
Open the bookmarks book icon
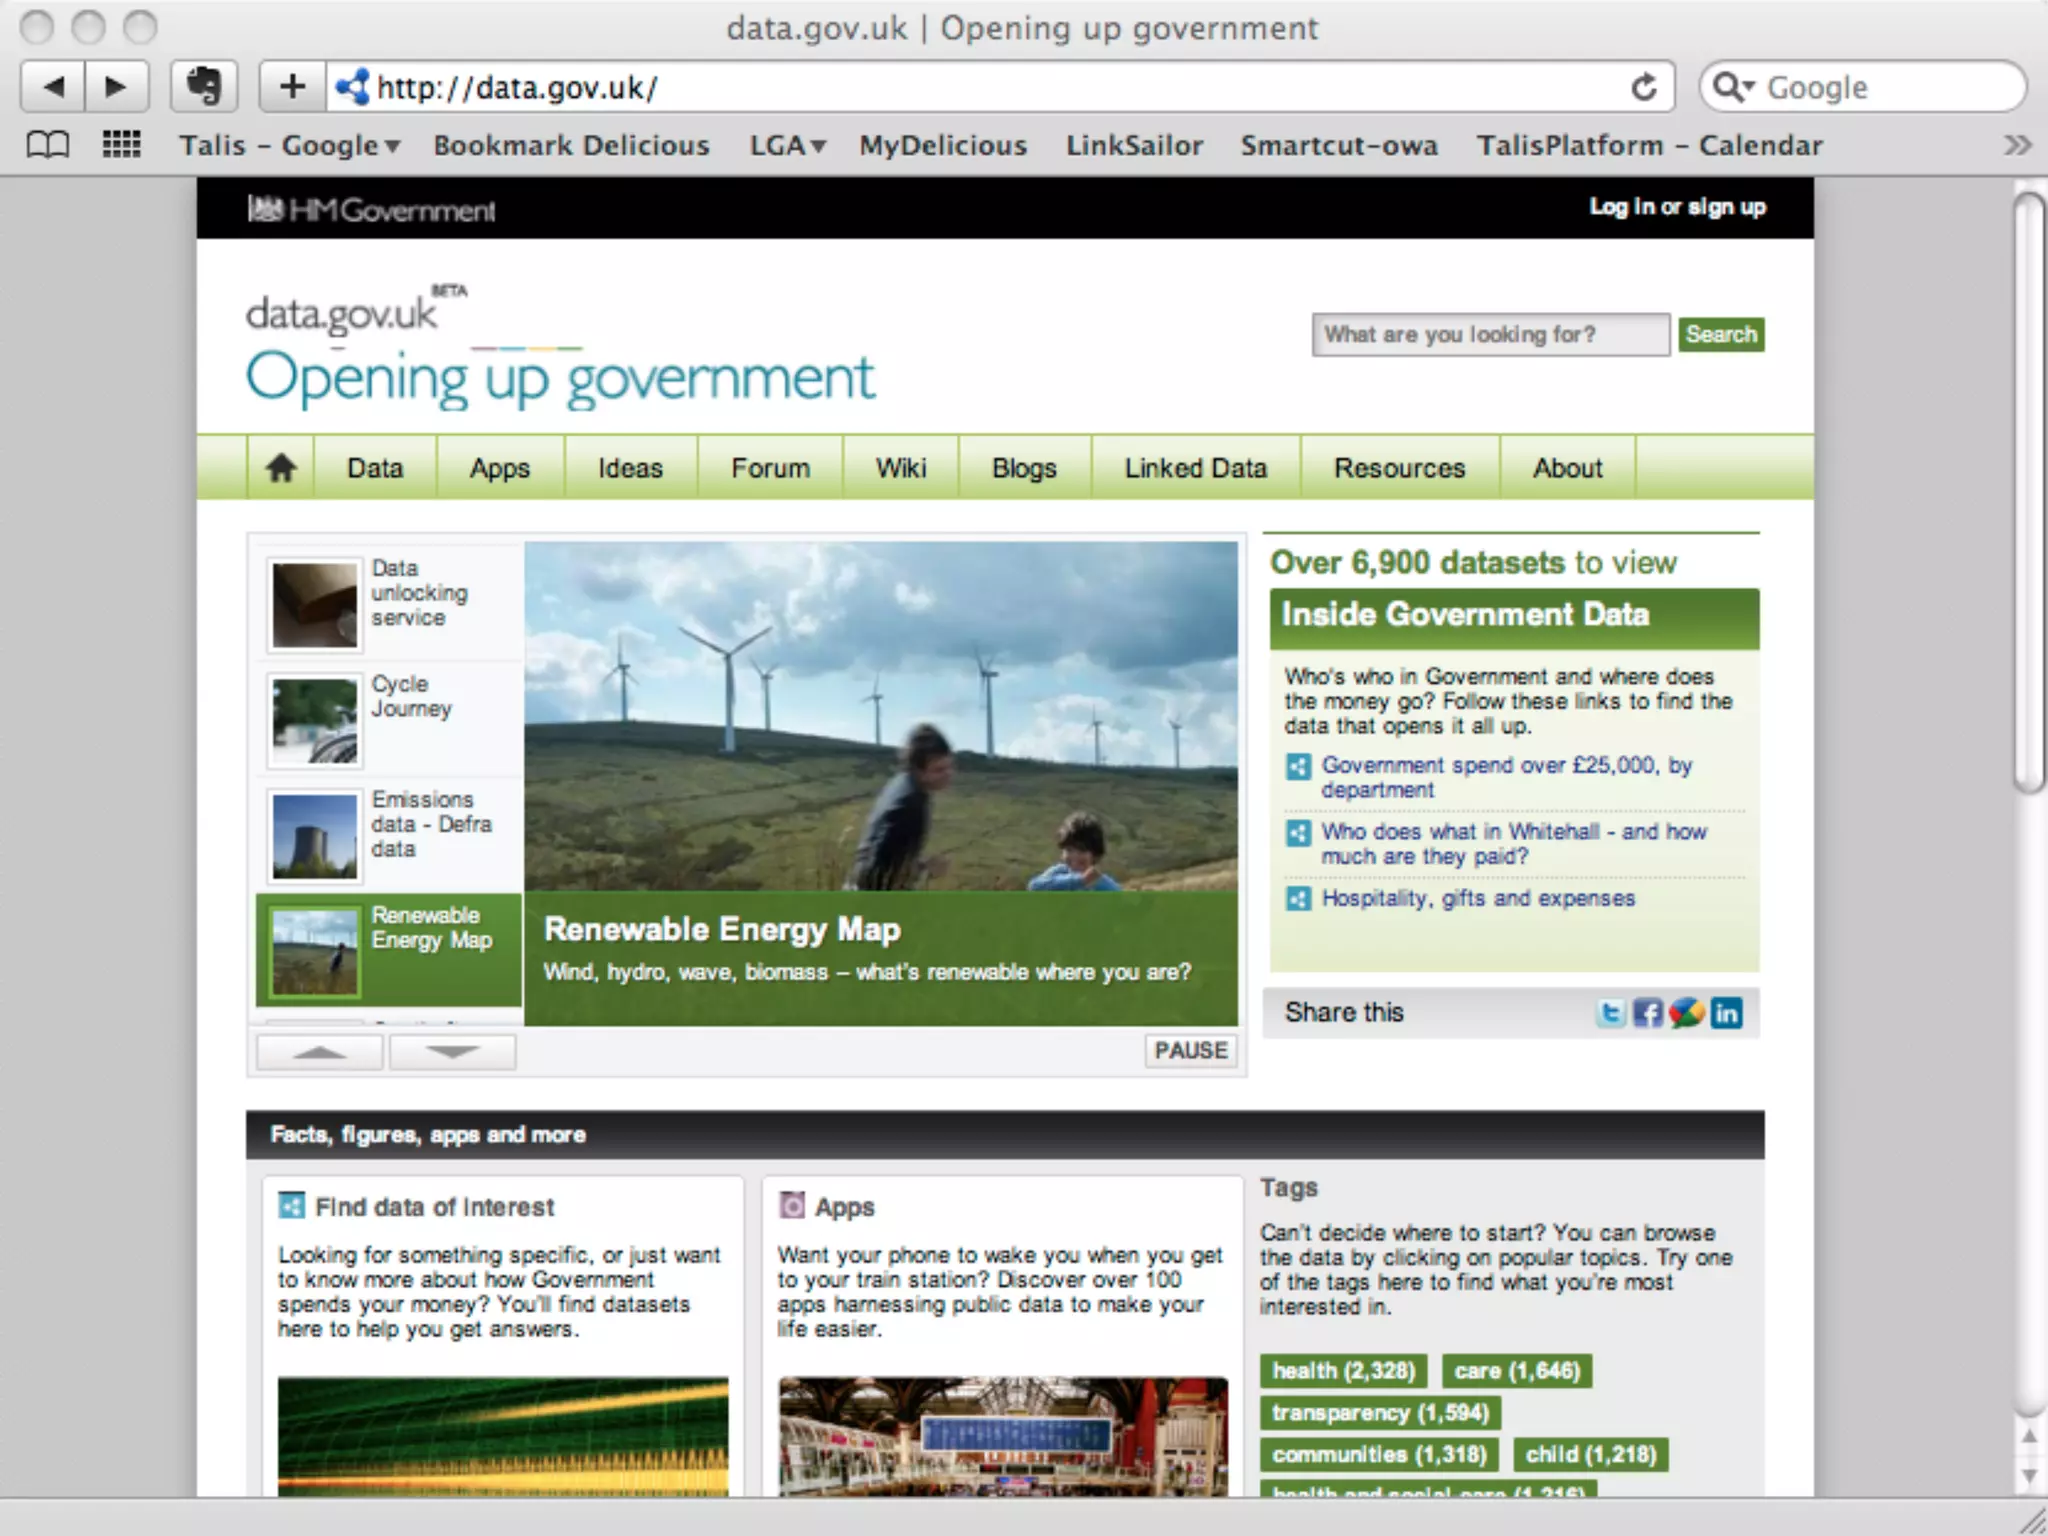47,145
